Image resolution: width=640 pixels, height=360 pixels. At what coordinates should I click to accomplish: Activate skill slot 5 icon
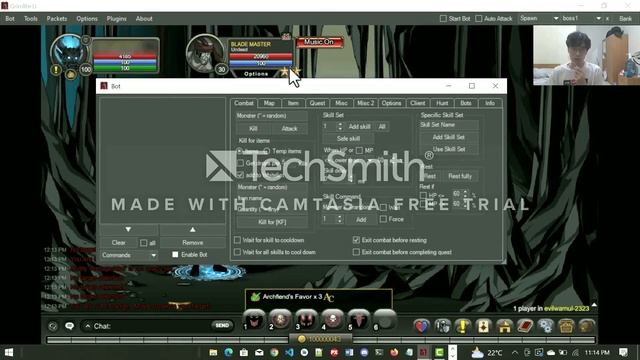pyautogui.click(x=359, y=320)
